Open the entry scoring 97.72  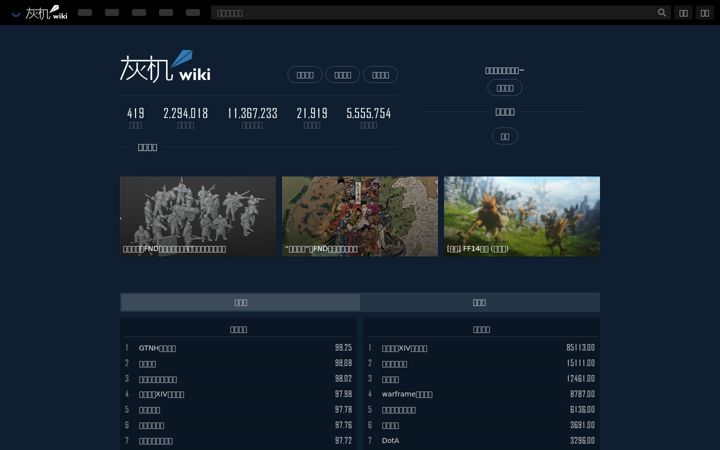click(156, 441)
